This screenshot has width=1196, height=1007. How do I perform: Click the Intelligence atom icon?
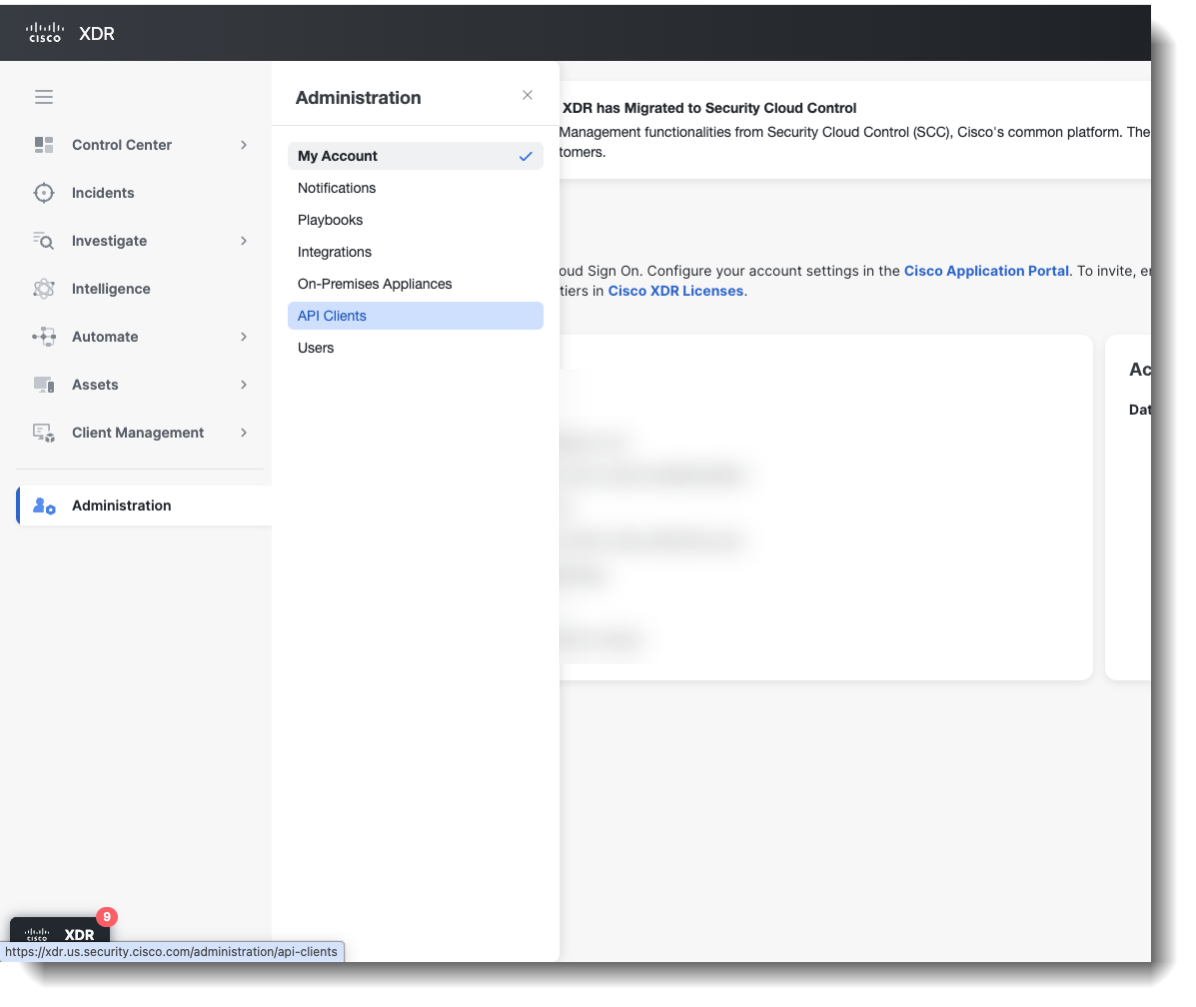click(x=44, y=289)
